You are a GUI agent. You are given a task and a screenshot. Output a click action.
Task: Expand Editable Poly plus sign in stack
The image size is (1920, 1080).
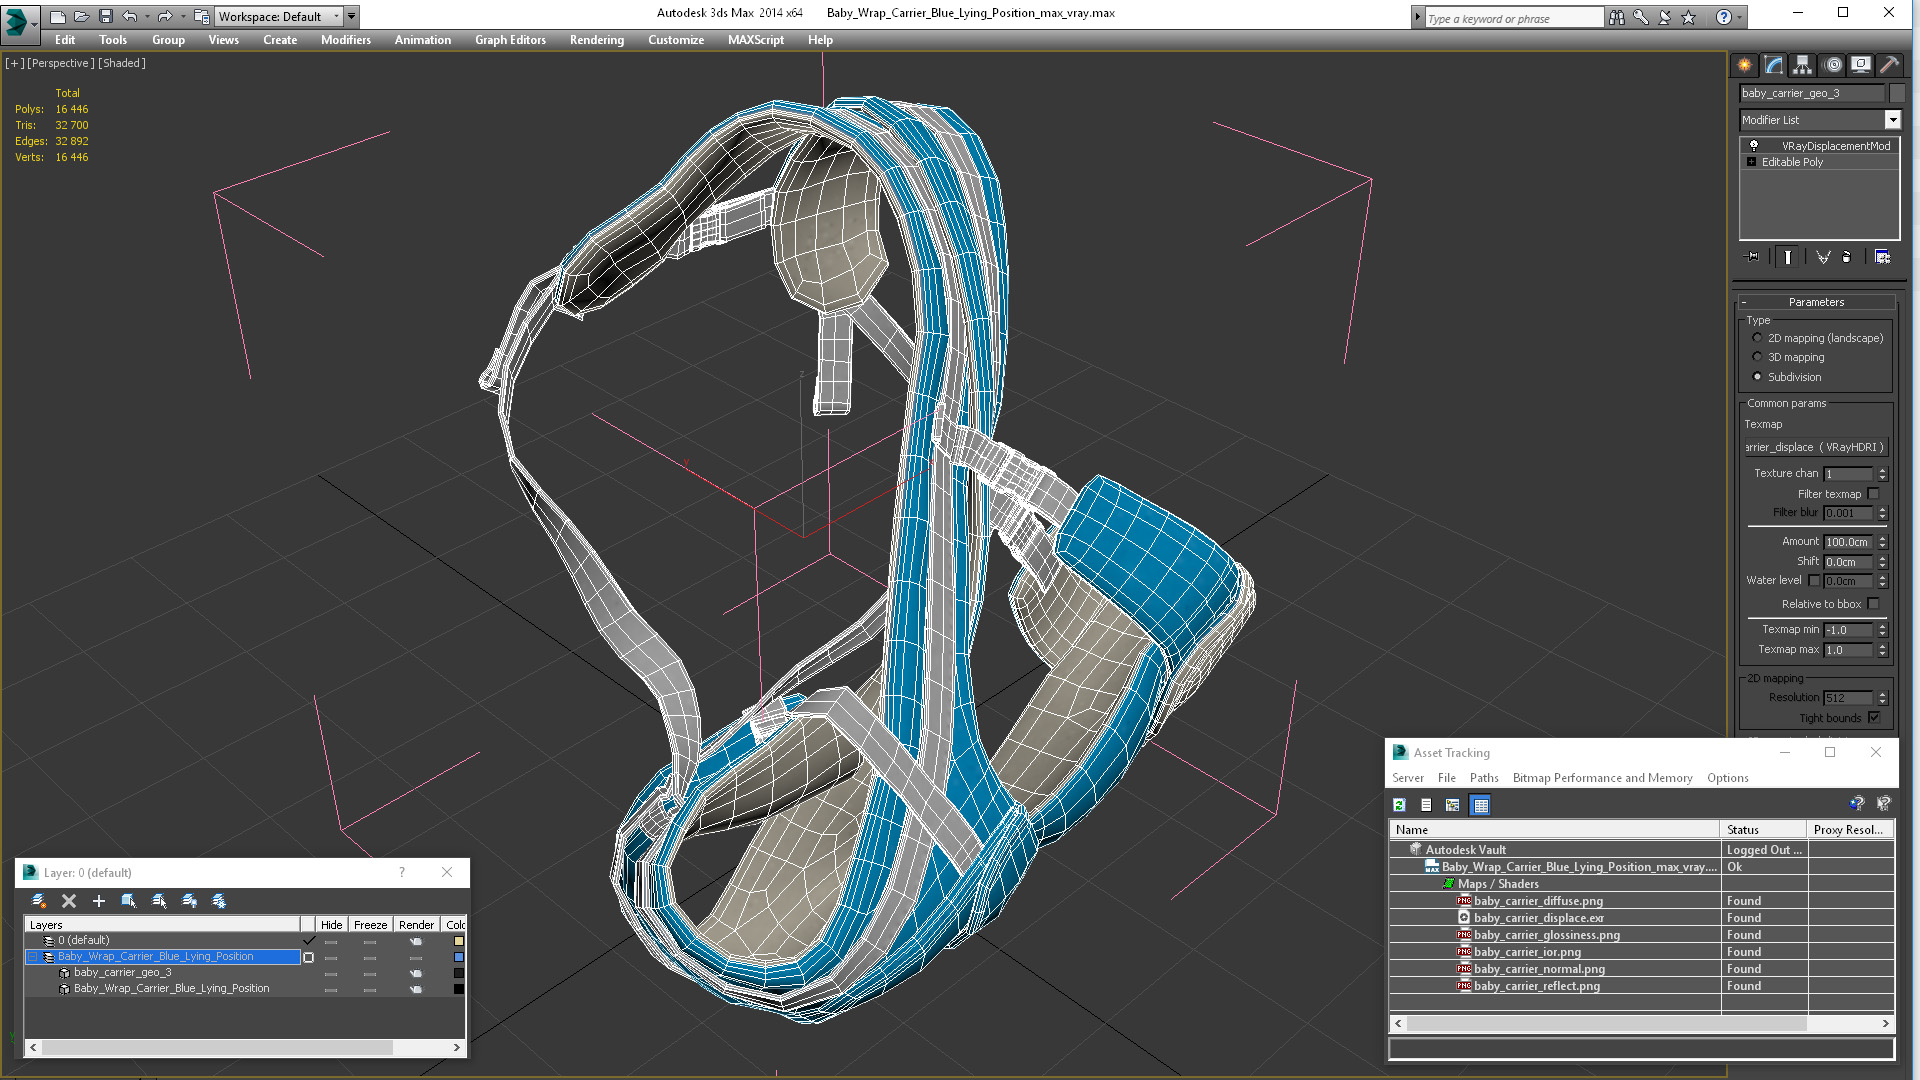tap(1751, 162)
